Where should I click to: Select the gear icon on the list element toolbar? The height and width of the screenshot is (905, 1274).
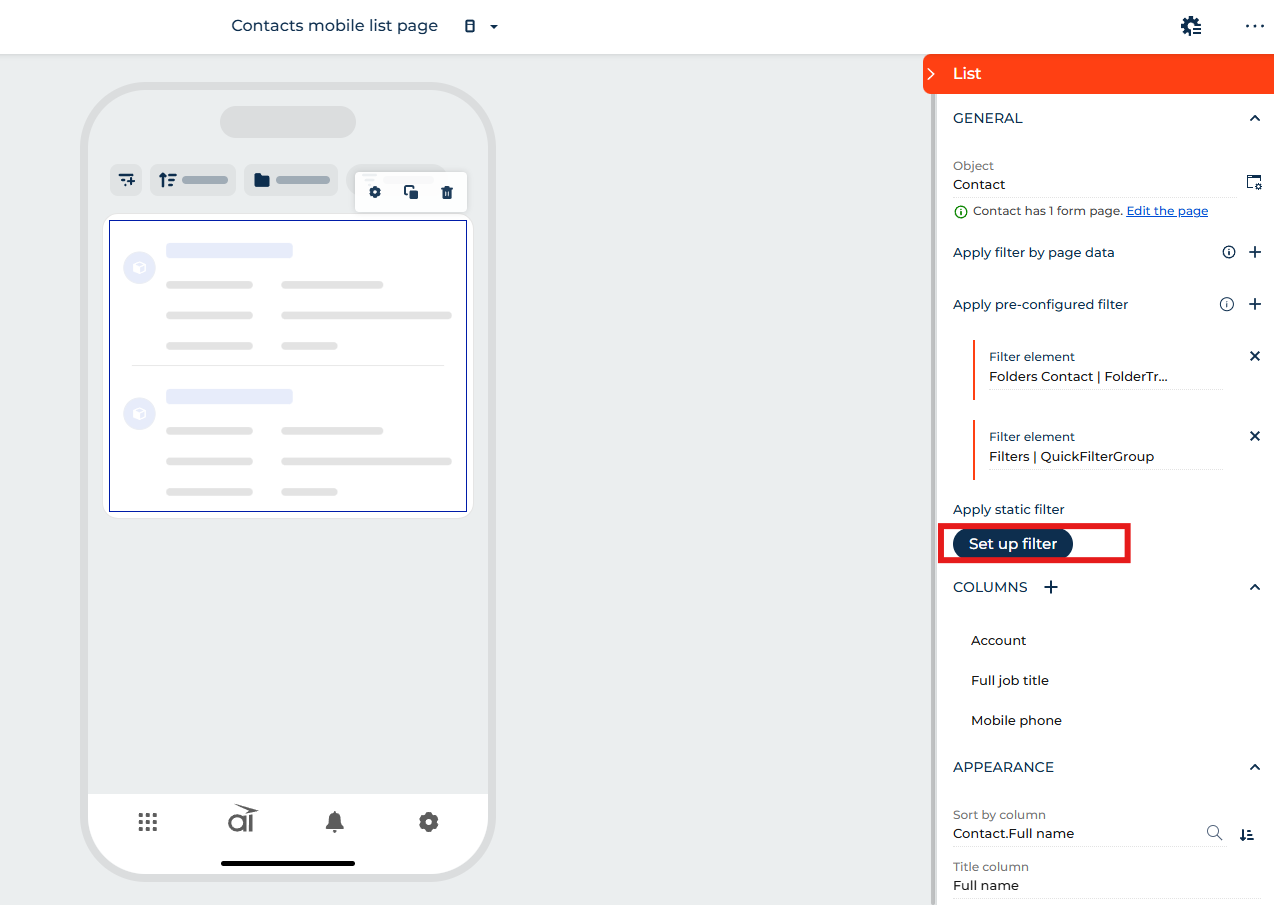pos(375,192)
